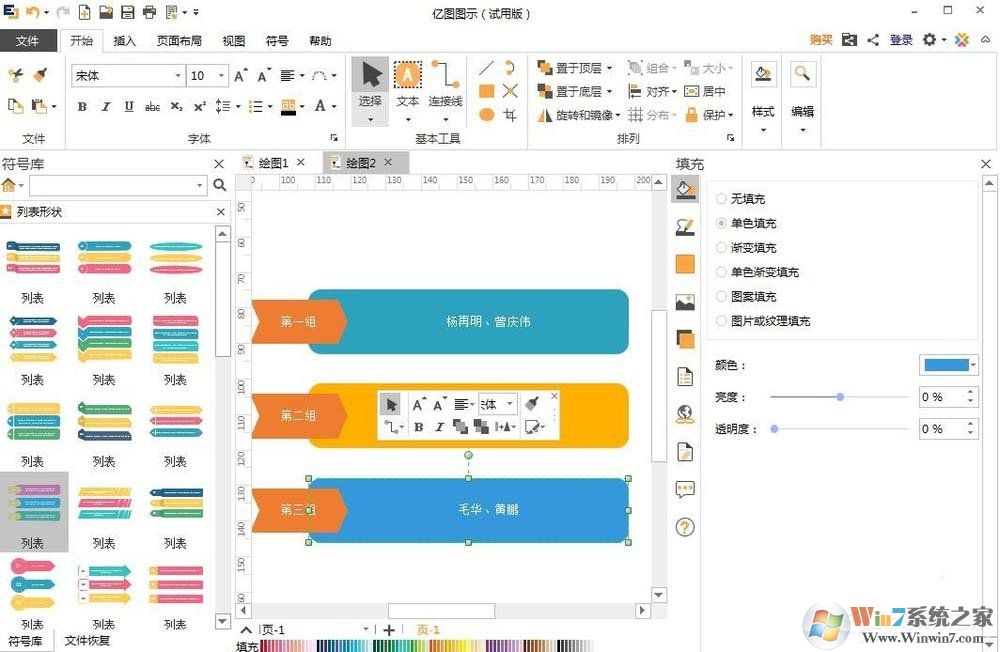1000x652 pixels.
Task: Open the 宋体 font family dropdown
Action: point(180,75)
